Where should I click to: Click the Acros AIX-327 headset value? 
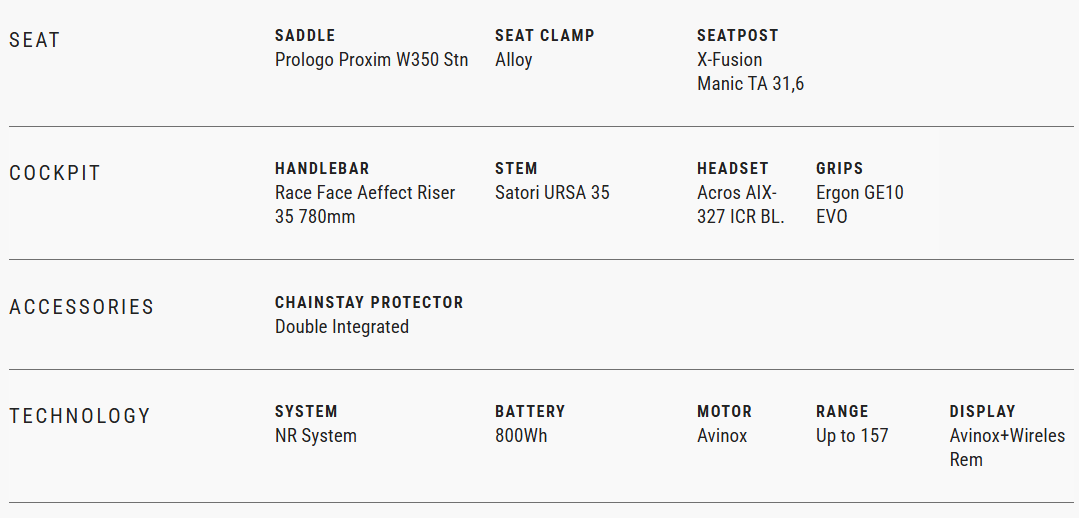pyautogui.click(x=740, y=204)
